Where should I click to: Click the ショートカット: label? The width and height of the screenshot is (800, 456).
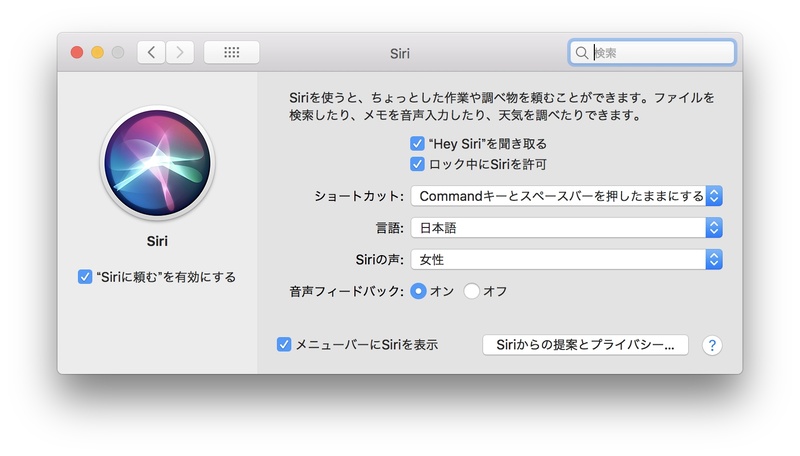pyautogui.click(x=359, y=196)
